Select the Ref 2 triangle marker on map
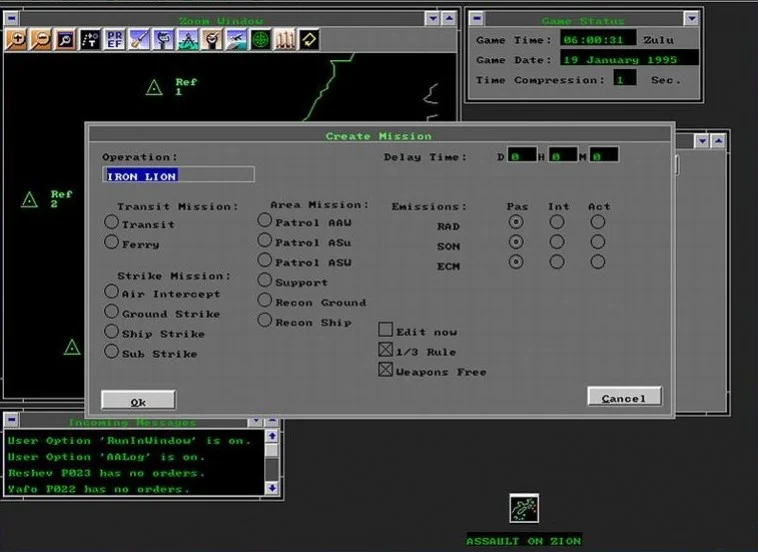Image resolution: width=758 pixels, height=552 pixels. 29,199
